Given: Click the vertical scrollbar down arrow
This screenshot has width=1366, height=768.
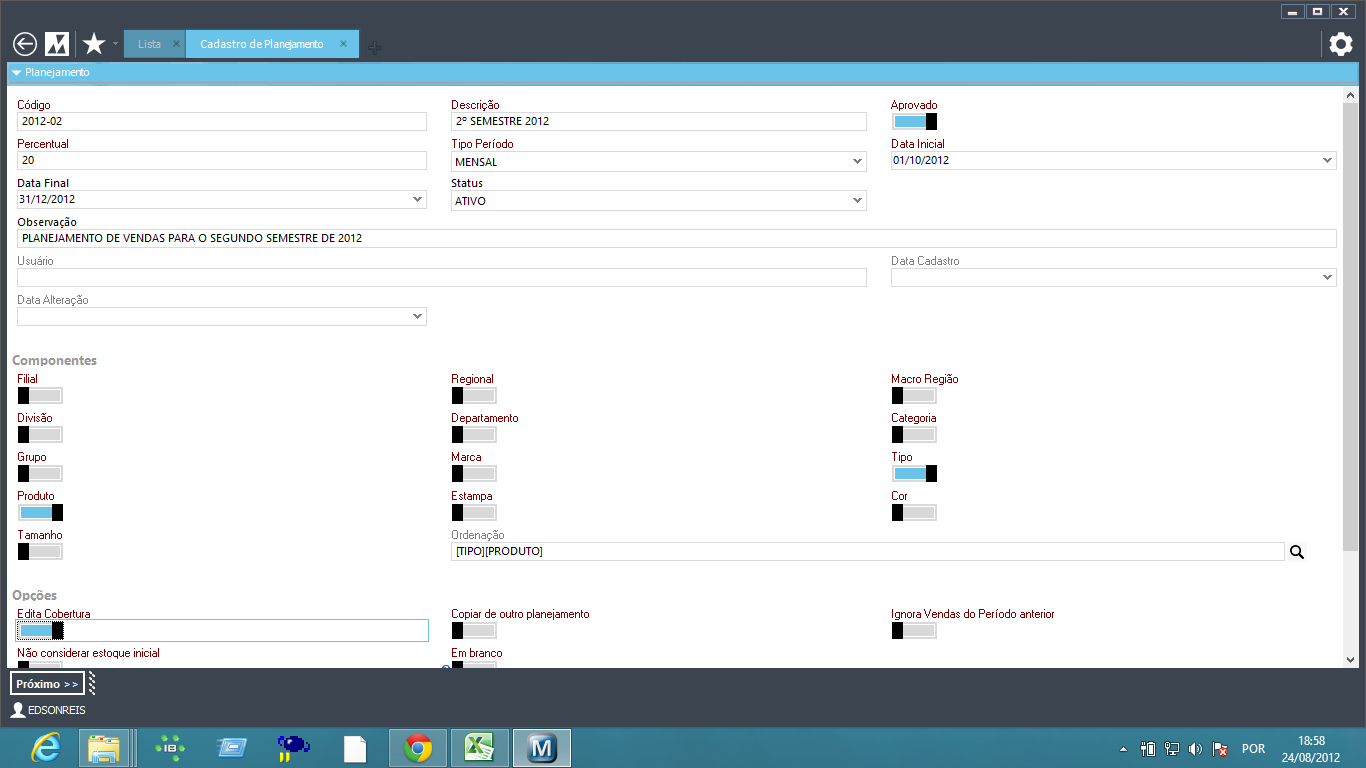Looking at the screenshot, I should pyautogui.click(x=1350, y=660).
